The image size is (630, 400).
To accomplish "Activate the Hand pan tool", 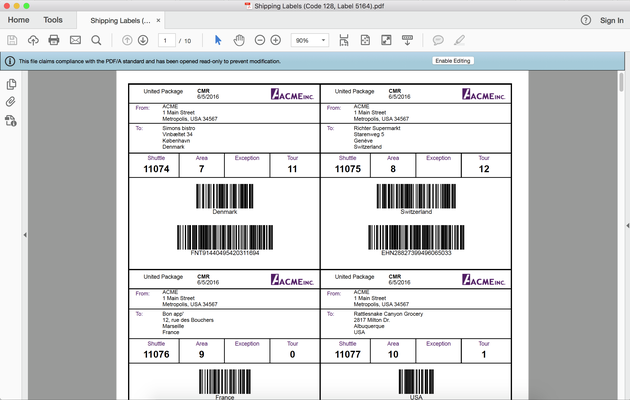I will coord(239,40).
